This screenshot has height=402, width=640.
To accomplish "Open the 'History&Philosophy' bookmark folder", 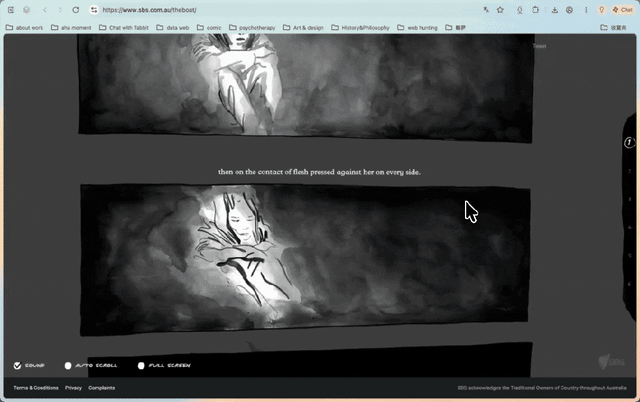I will (360, 28).
